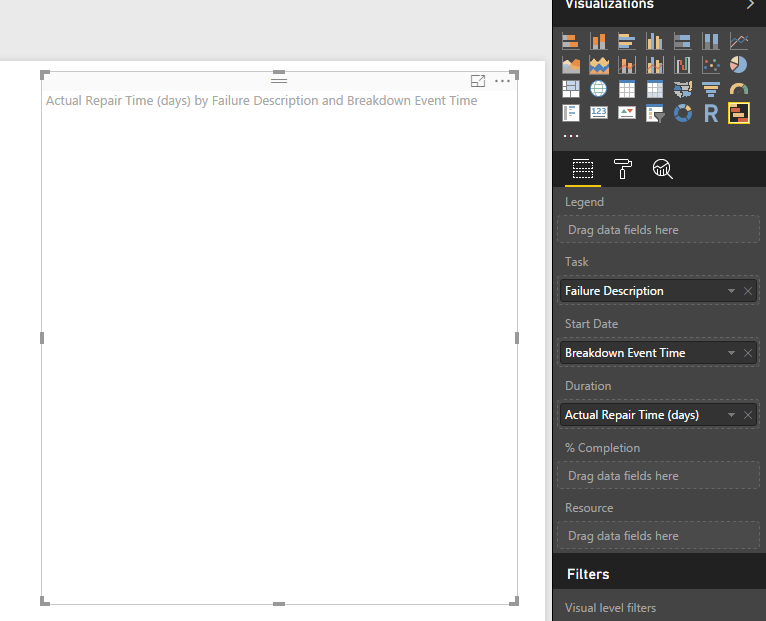Select the area chart visual
Screen dimensions: 766x621
(x=571, y=65)
